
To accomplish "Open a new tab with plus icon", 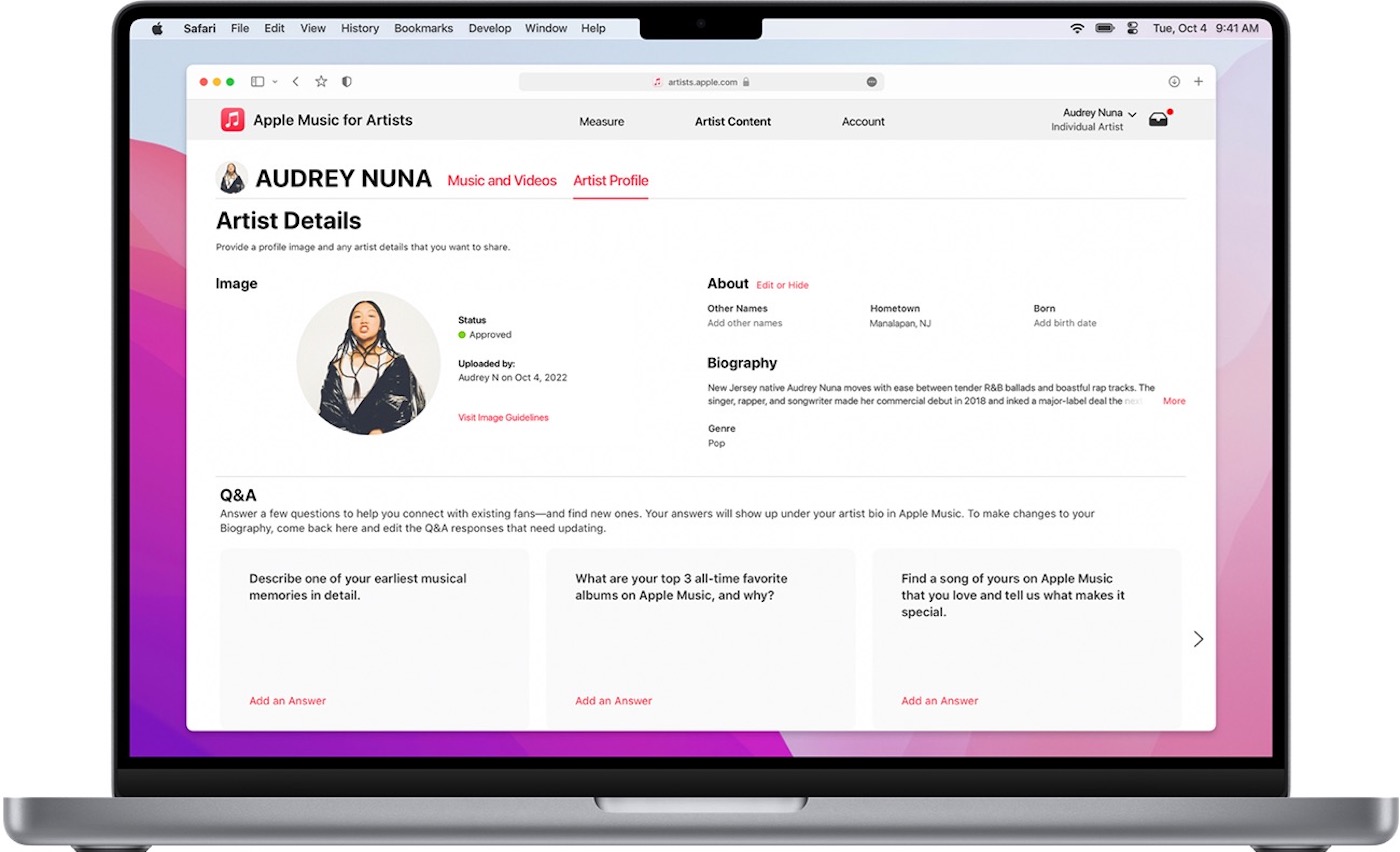I will point(1198,82).
